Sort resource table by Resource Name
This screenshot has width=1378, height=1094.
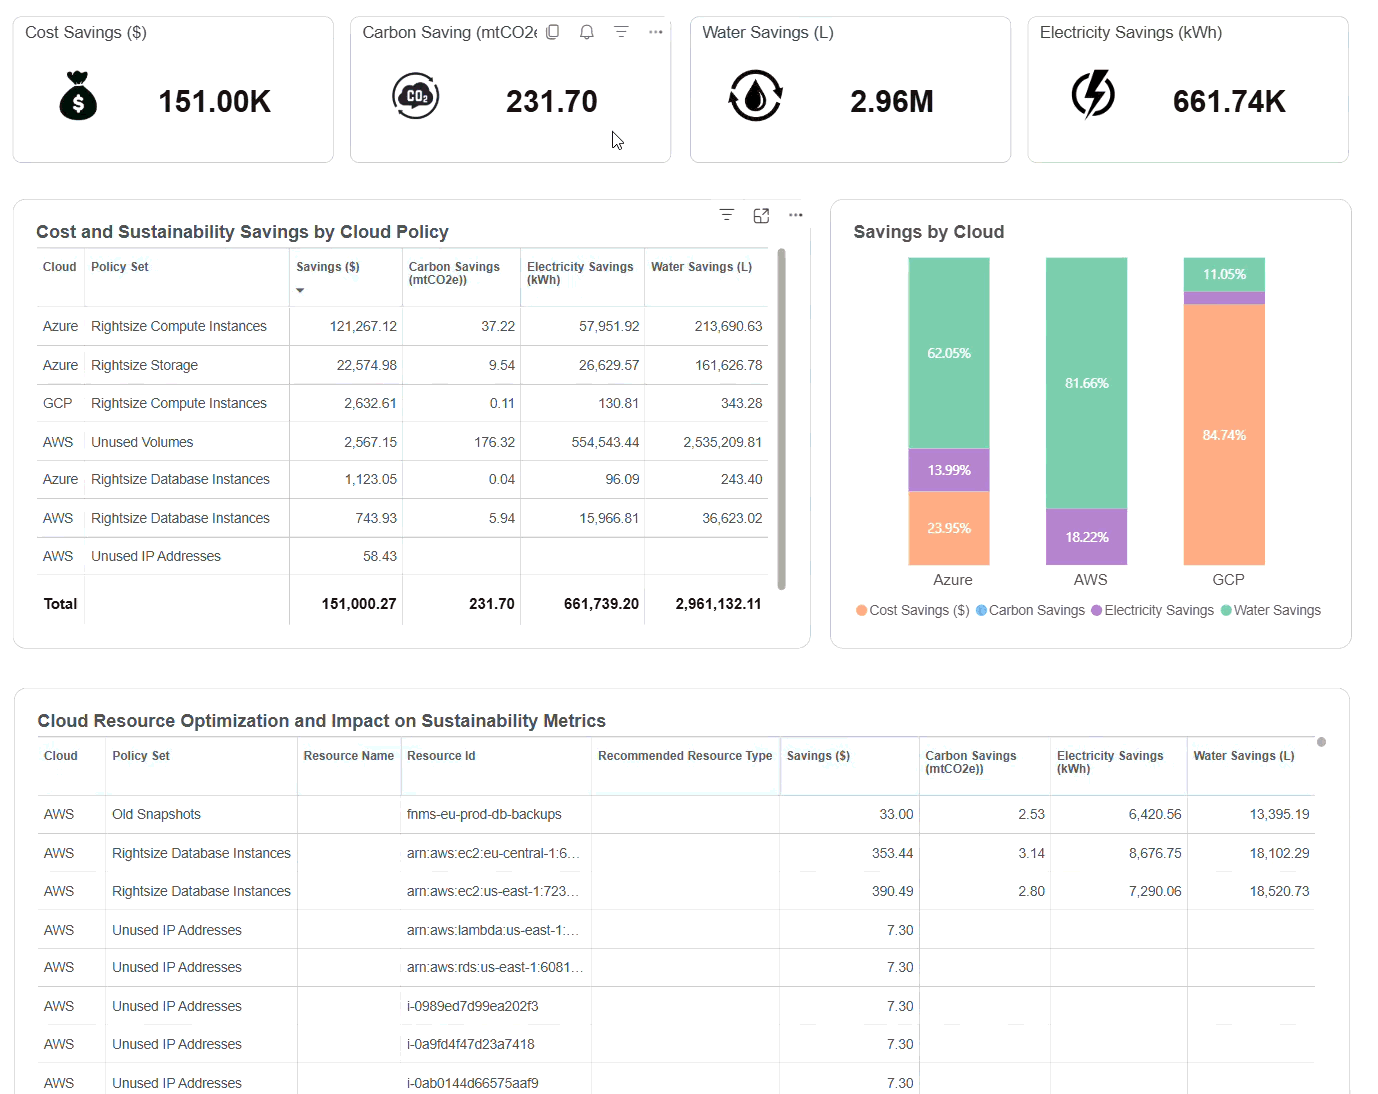pos(349,756)
